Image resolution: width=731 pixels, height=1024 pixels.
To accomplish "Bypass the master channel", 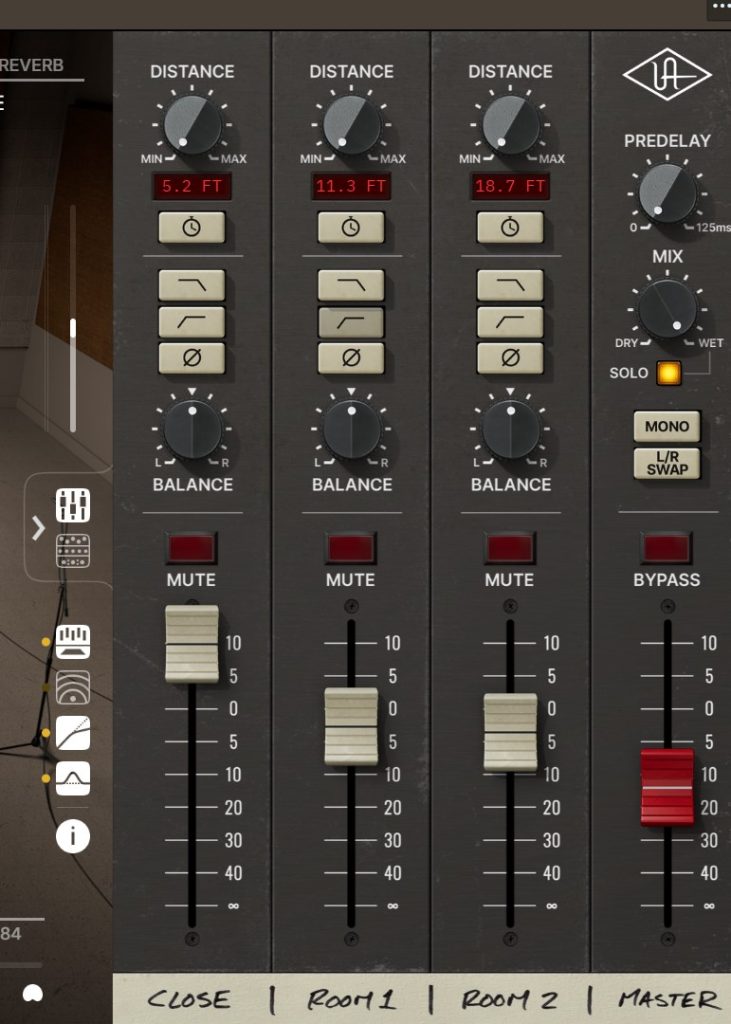I will coord(667,548).
